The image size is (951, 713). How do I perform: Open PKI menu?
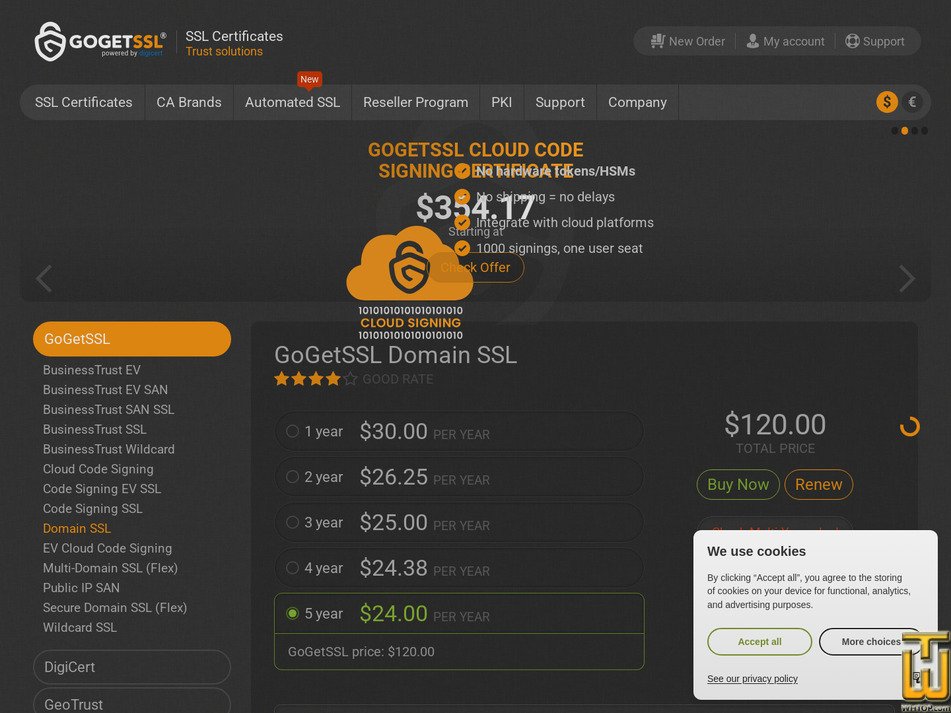tap(502, 102)
